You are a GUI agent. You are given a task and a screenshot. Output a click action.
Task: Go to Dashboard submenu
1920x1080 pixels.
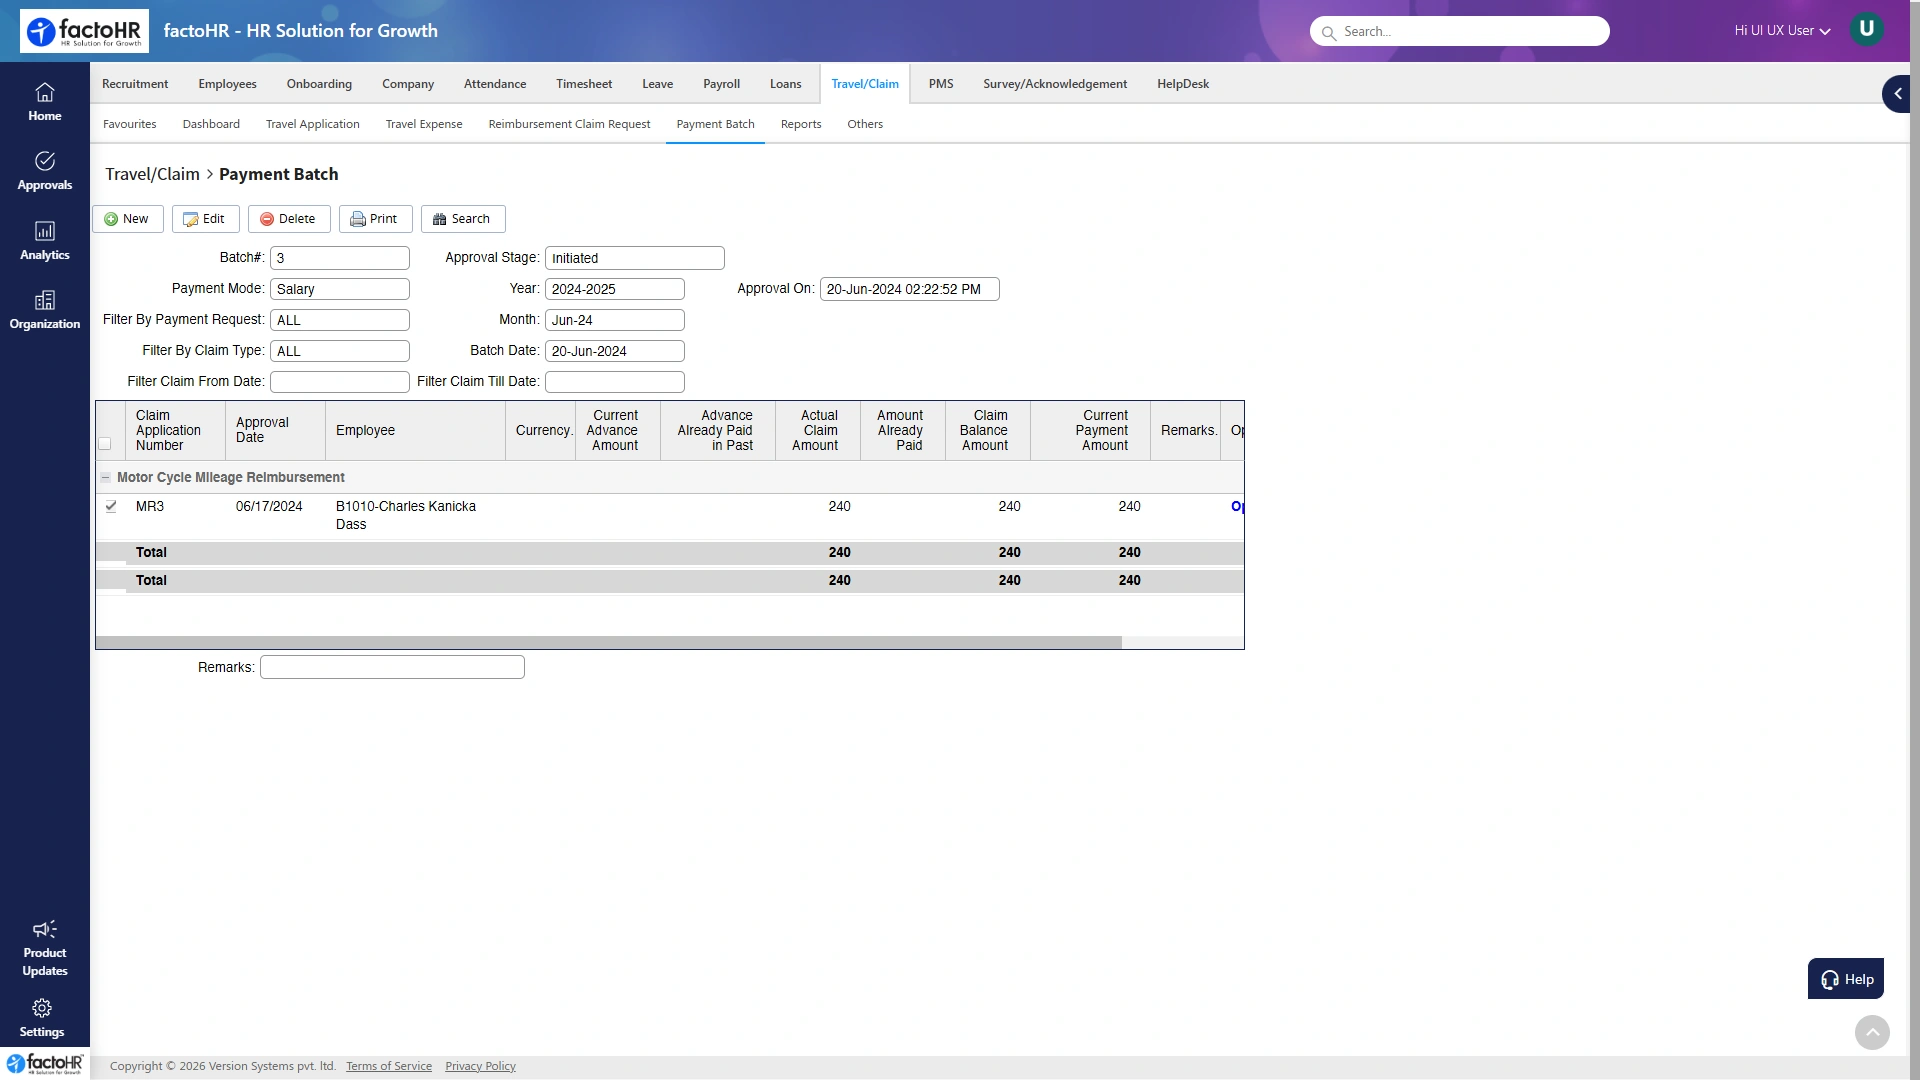(x=211, y=124)
